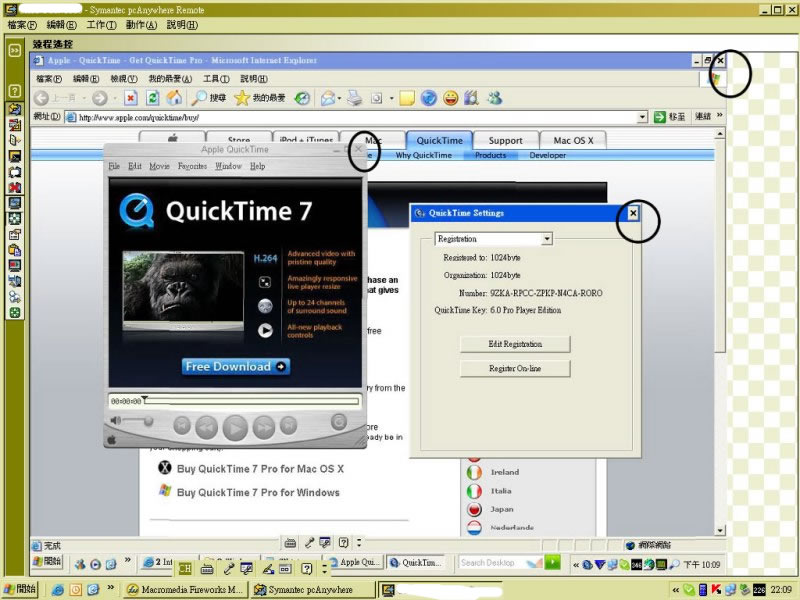The height and width of the screenshot is (600, 800).
Task: Click IE Back arrow button
Action: pos(42,98)
